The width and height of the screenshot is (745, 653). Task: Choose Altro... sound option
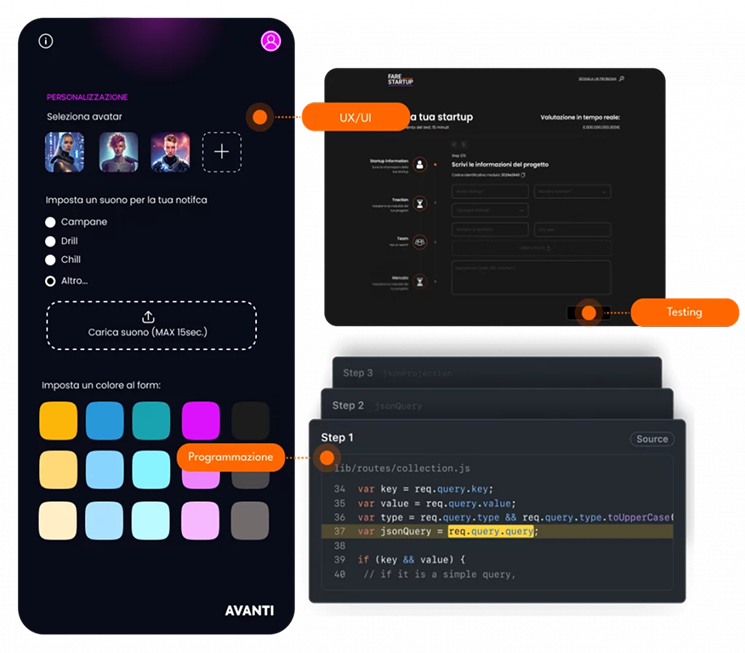(x=50, y=281)
